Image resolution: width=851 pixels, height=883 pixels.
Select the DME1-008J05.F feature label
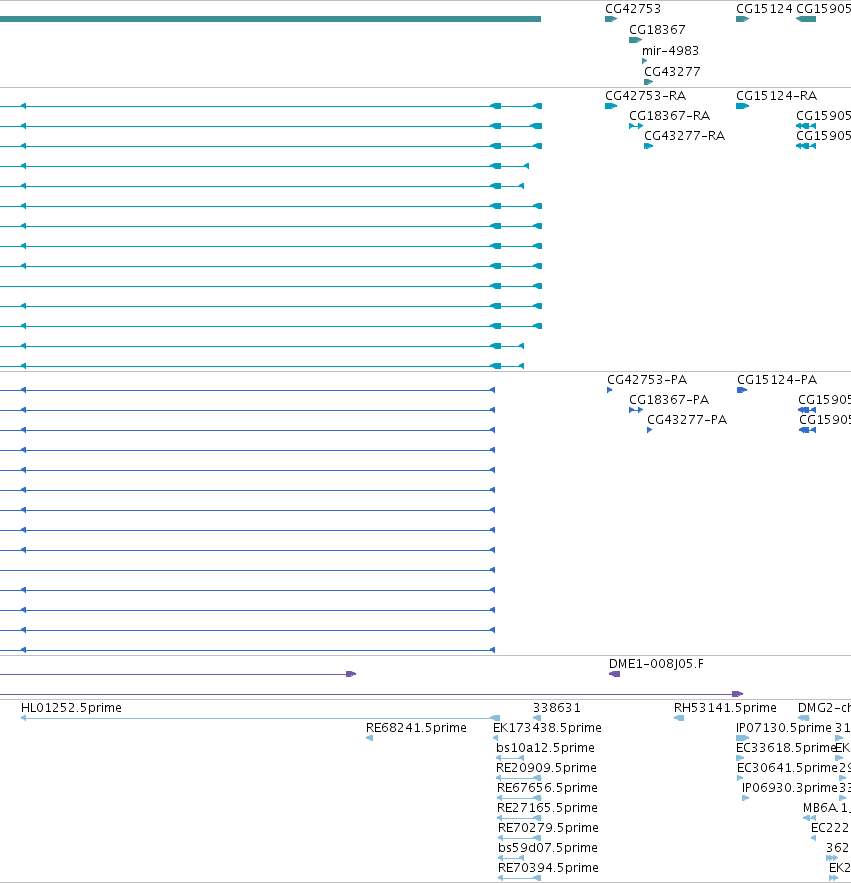tap(656, 663)
